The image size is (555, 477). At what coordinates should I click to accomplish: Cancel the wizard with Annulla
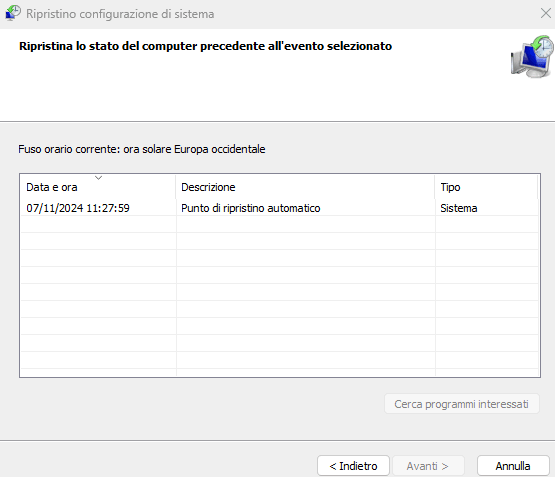tap(513, 466)
